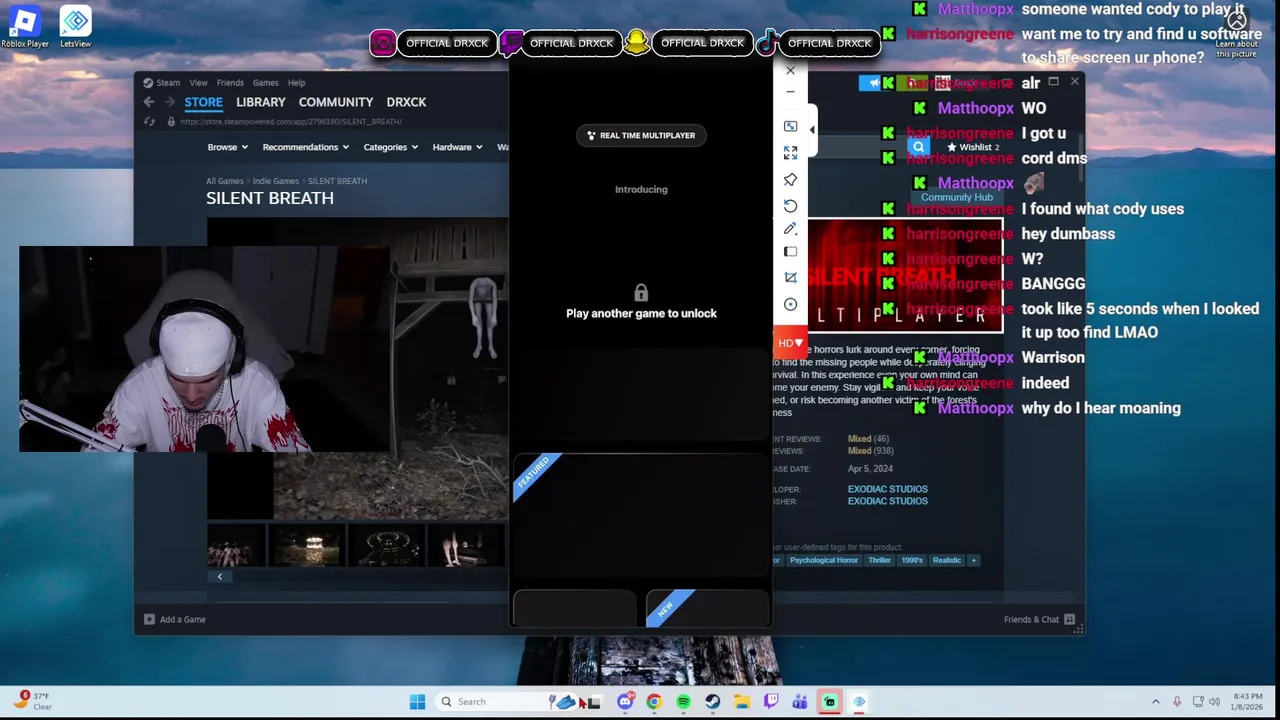Screen dimensions: 1280x720
Task: Open the Windows Start button
Action: (x=417, y=702)
